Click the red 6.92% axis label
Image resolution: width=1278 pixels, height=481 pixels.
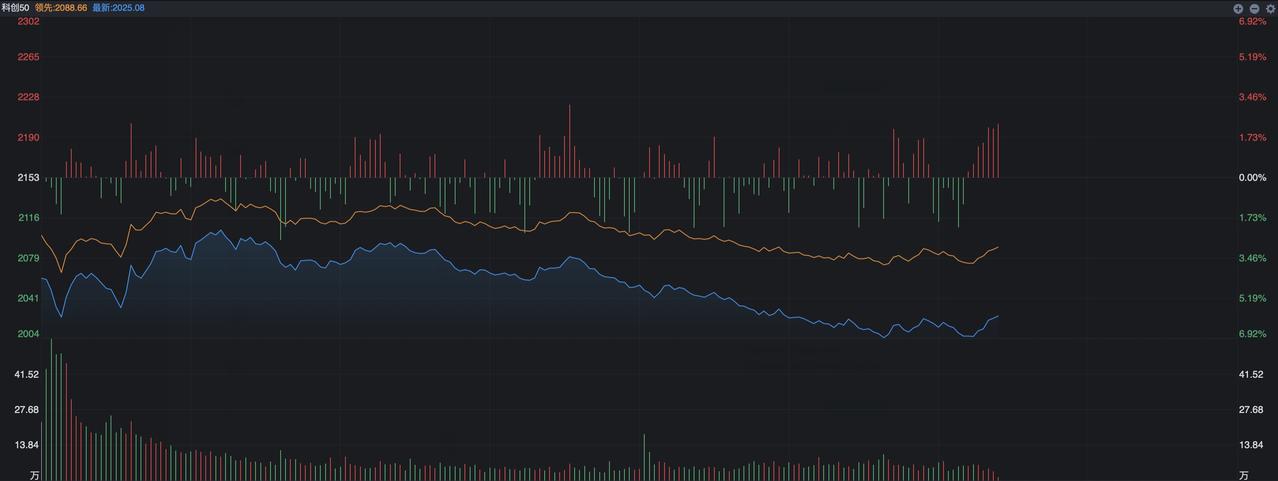(x=1252, y=21)
